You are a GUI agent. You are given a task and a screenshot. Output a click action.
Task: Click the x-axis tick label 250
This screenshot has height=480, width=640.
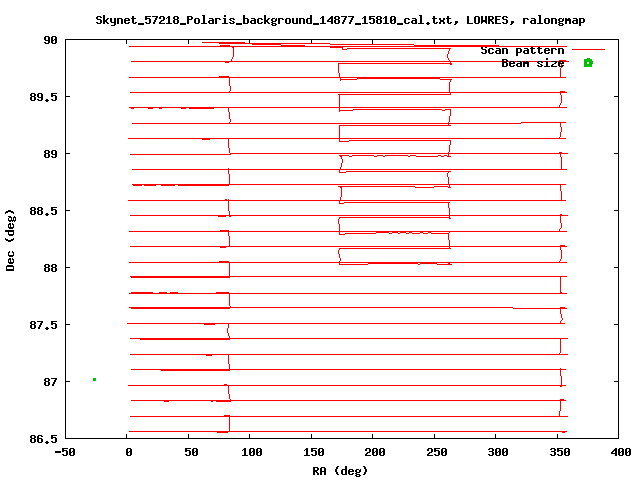tap(436, 452)
